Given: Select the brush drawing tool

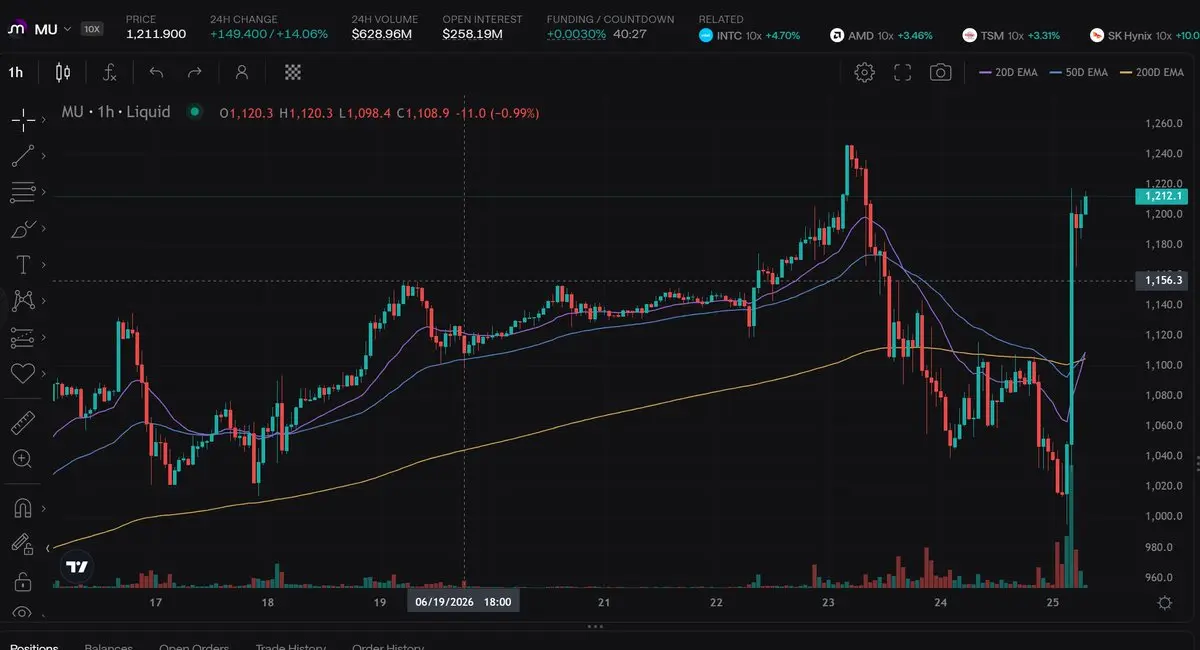Looking at the screenshot, I should [x=23, y=228].
